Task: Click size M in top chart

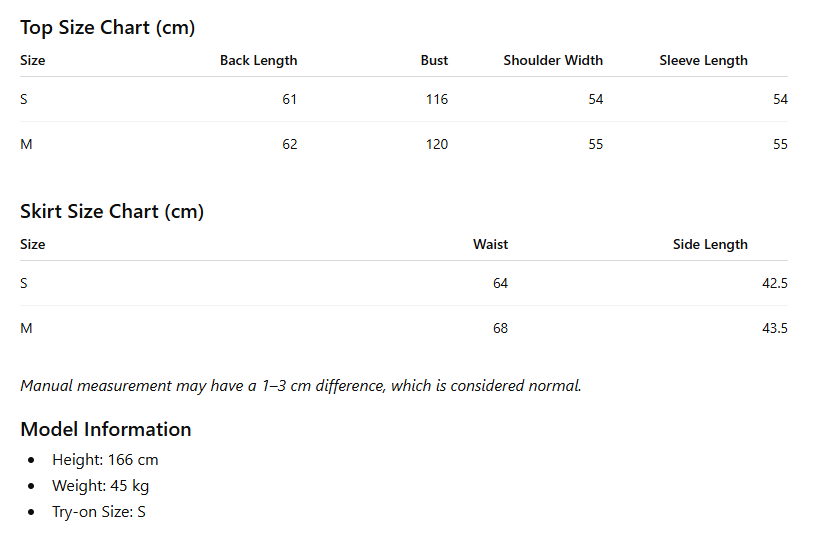Action: click(26, 145)
